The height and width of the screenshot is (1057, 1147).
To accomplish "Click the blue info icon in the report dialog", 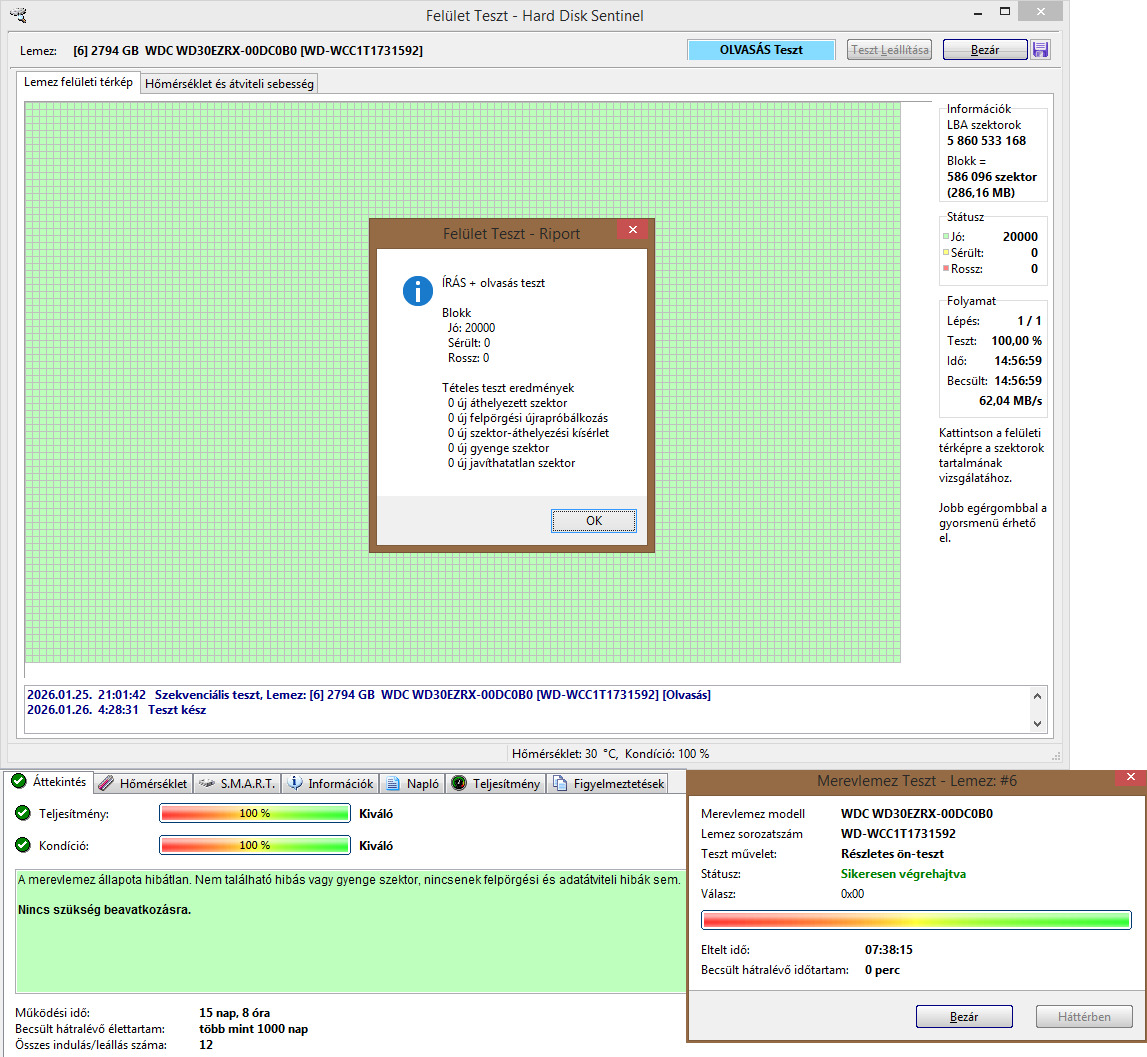I will tap(418, 290).
